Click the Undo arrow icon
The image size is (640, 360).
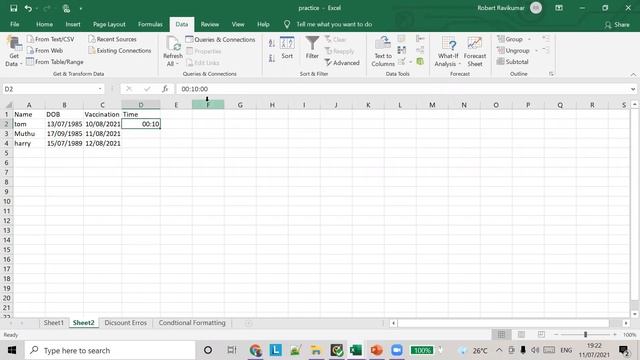pos(28,8)
